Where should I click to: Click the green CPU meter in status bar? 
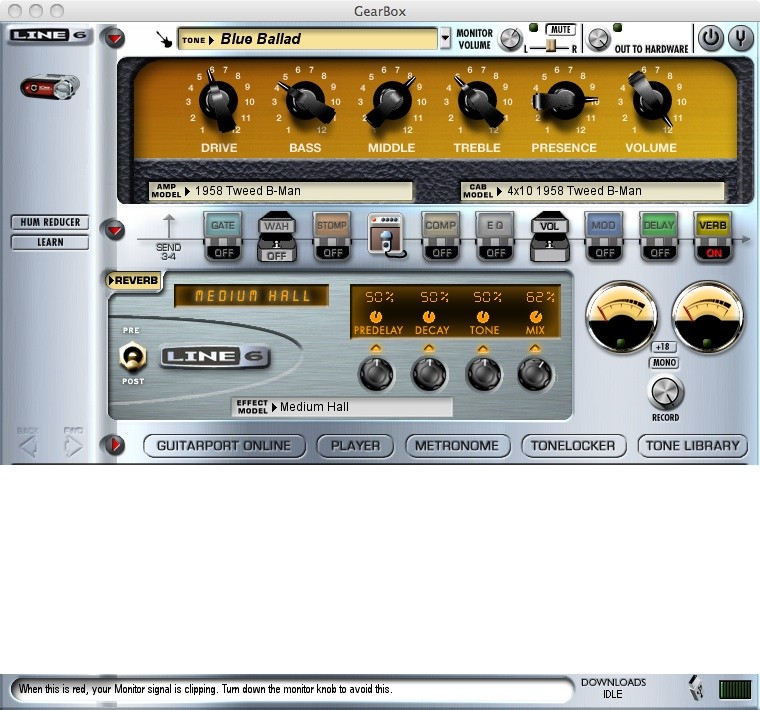pyautogui.click(x=735, y=689)
